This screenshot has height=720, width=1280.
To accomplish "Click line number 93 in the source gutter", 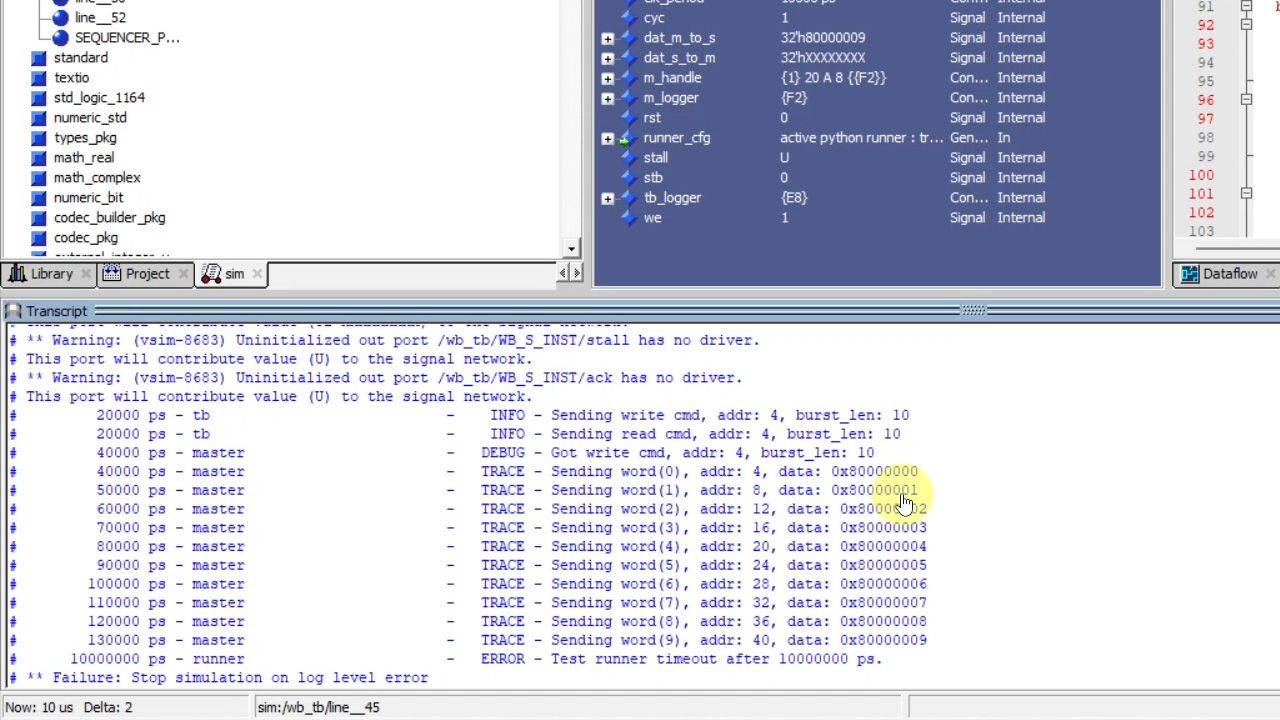I will 1205,43.
